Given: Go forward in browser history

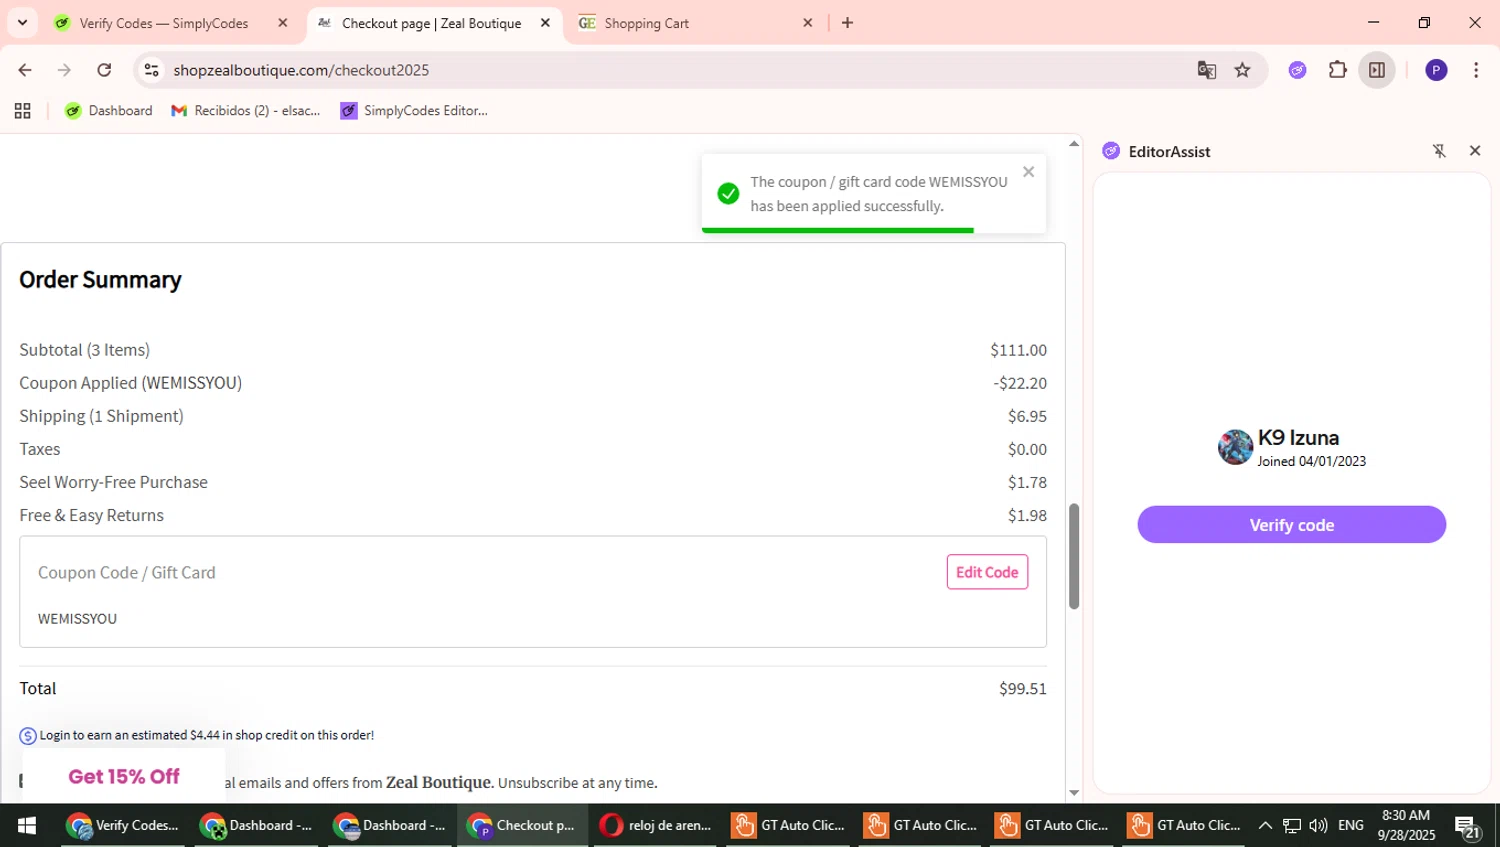Looking at the screenshot, I should coord(64,70).
